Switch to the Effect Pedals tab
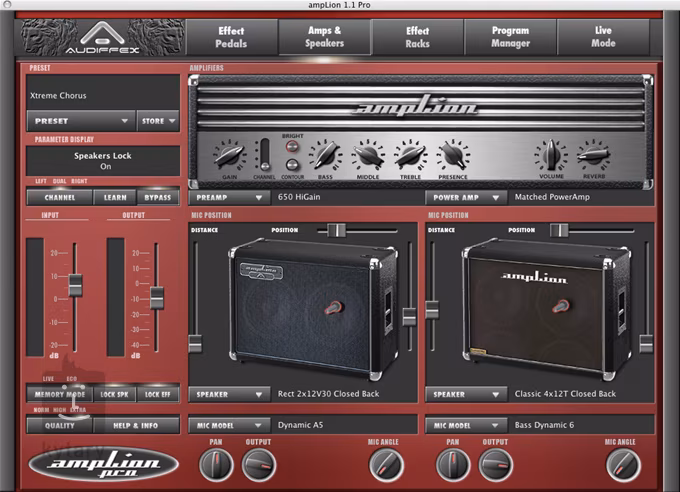The width and height of the screenshot is (680, 492). tap(231, 38)
